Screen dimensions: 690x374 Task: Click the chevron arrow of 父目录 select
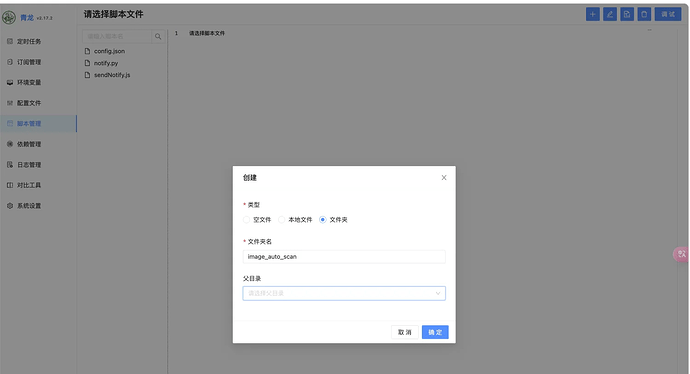pos(438,293)
